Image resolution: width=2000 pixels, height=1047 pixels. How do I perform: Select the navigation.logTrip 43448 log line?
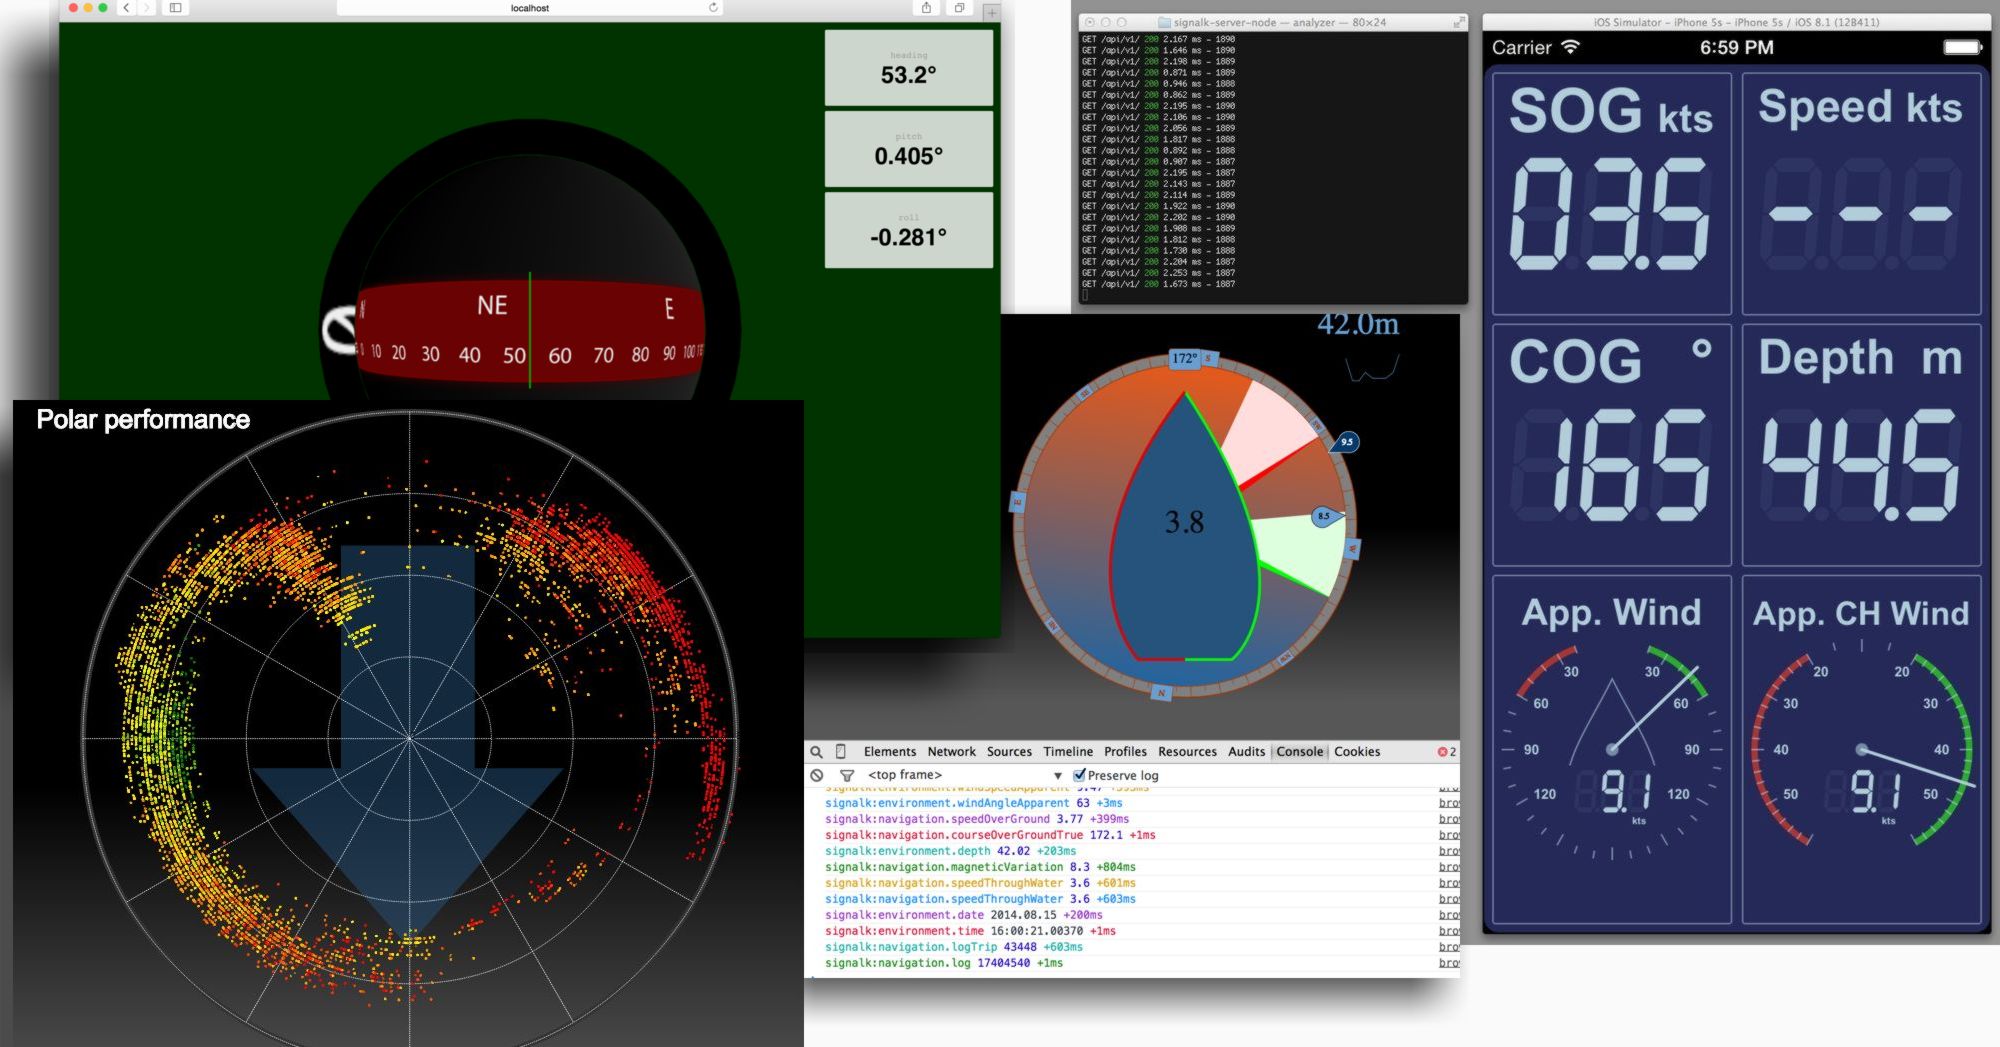click(1130, 947)
